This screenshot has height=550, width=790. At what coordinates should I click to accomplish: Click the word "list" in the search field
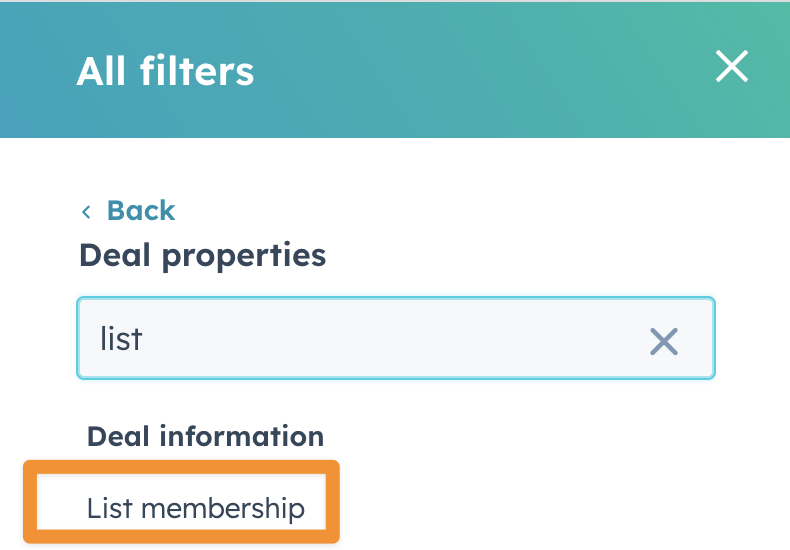(x=121, y=339)
